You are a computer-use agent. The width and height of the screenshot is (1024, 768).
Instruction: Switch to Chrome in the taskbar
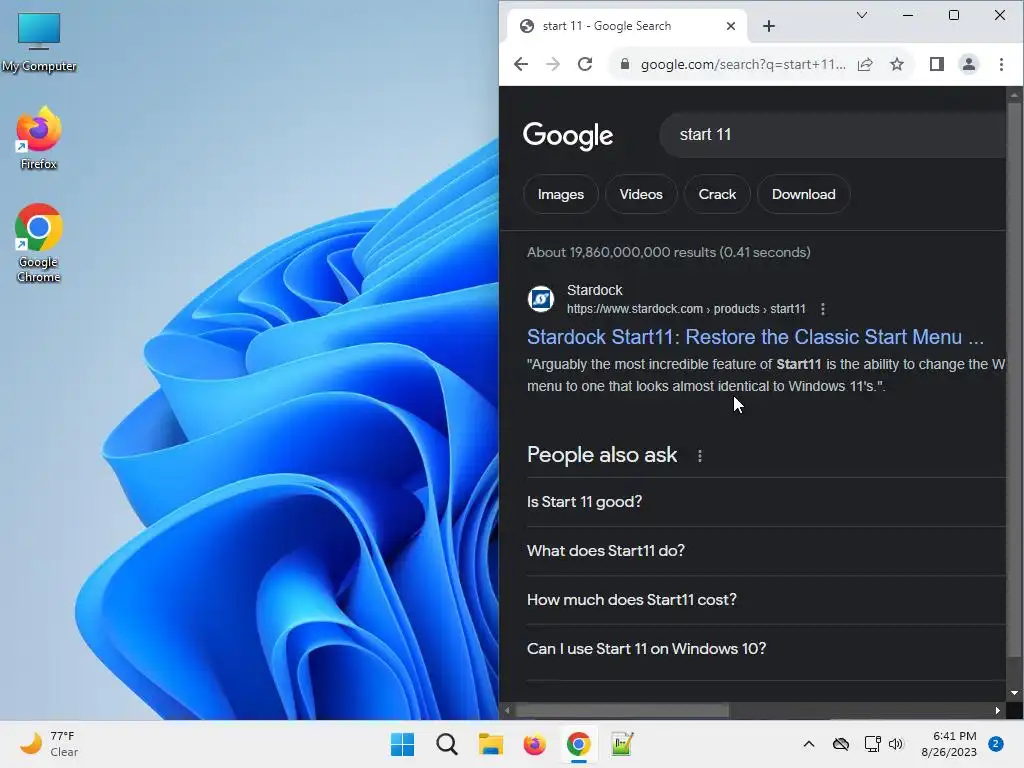pyautogui.click(x=579, y=744)
